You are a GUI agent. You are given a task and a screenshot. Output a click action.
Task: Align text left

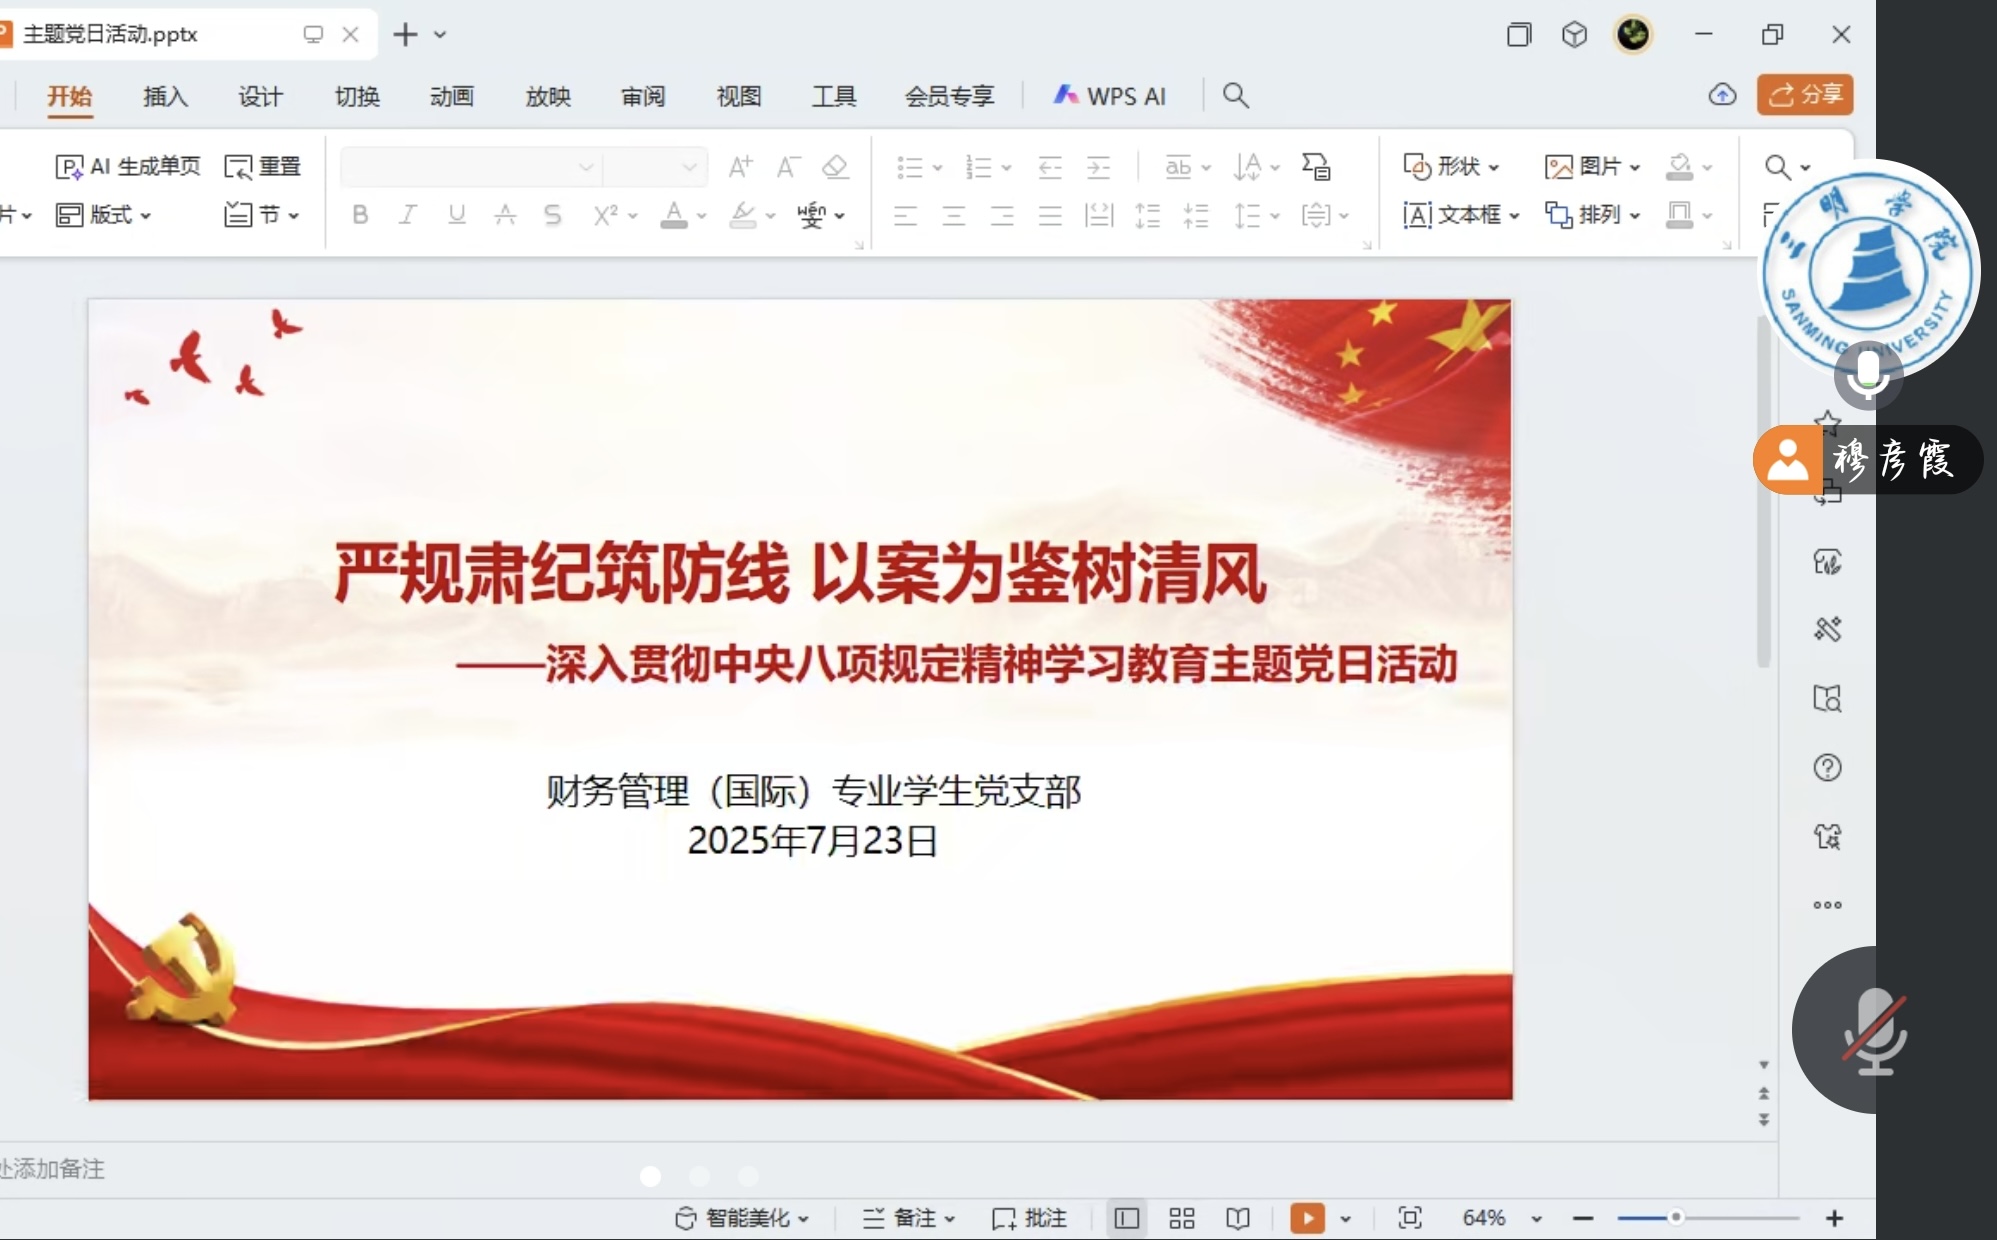pos(906,215)
